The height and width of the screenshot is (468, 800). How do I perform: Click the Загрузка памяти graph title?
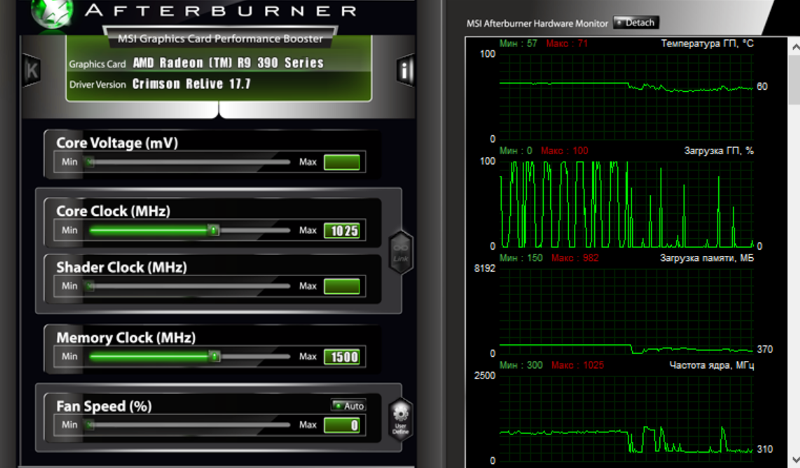tap(707, 258)
